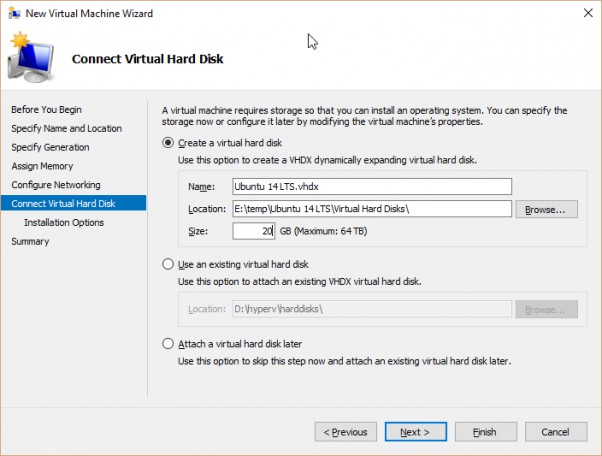
Task: Go to Installation Options sub-step
Action: (64, 222)
